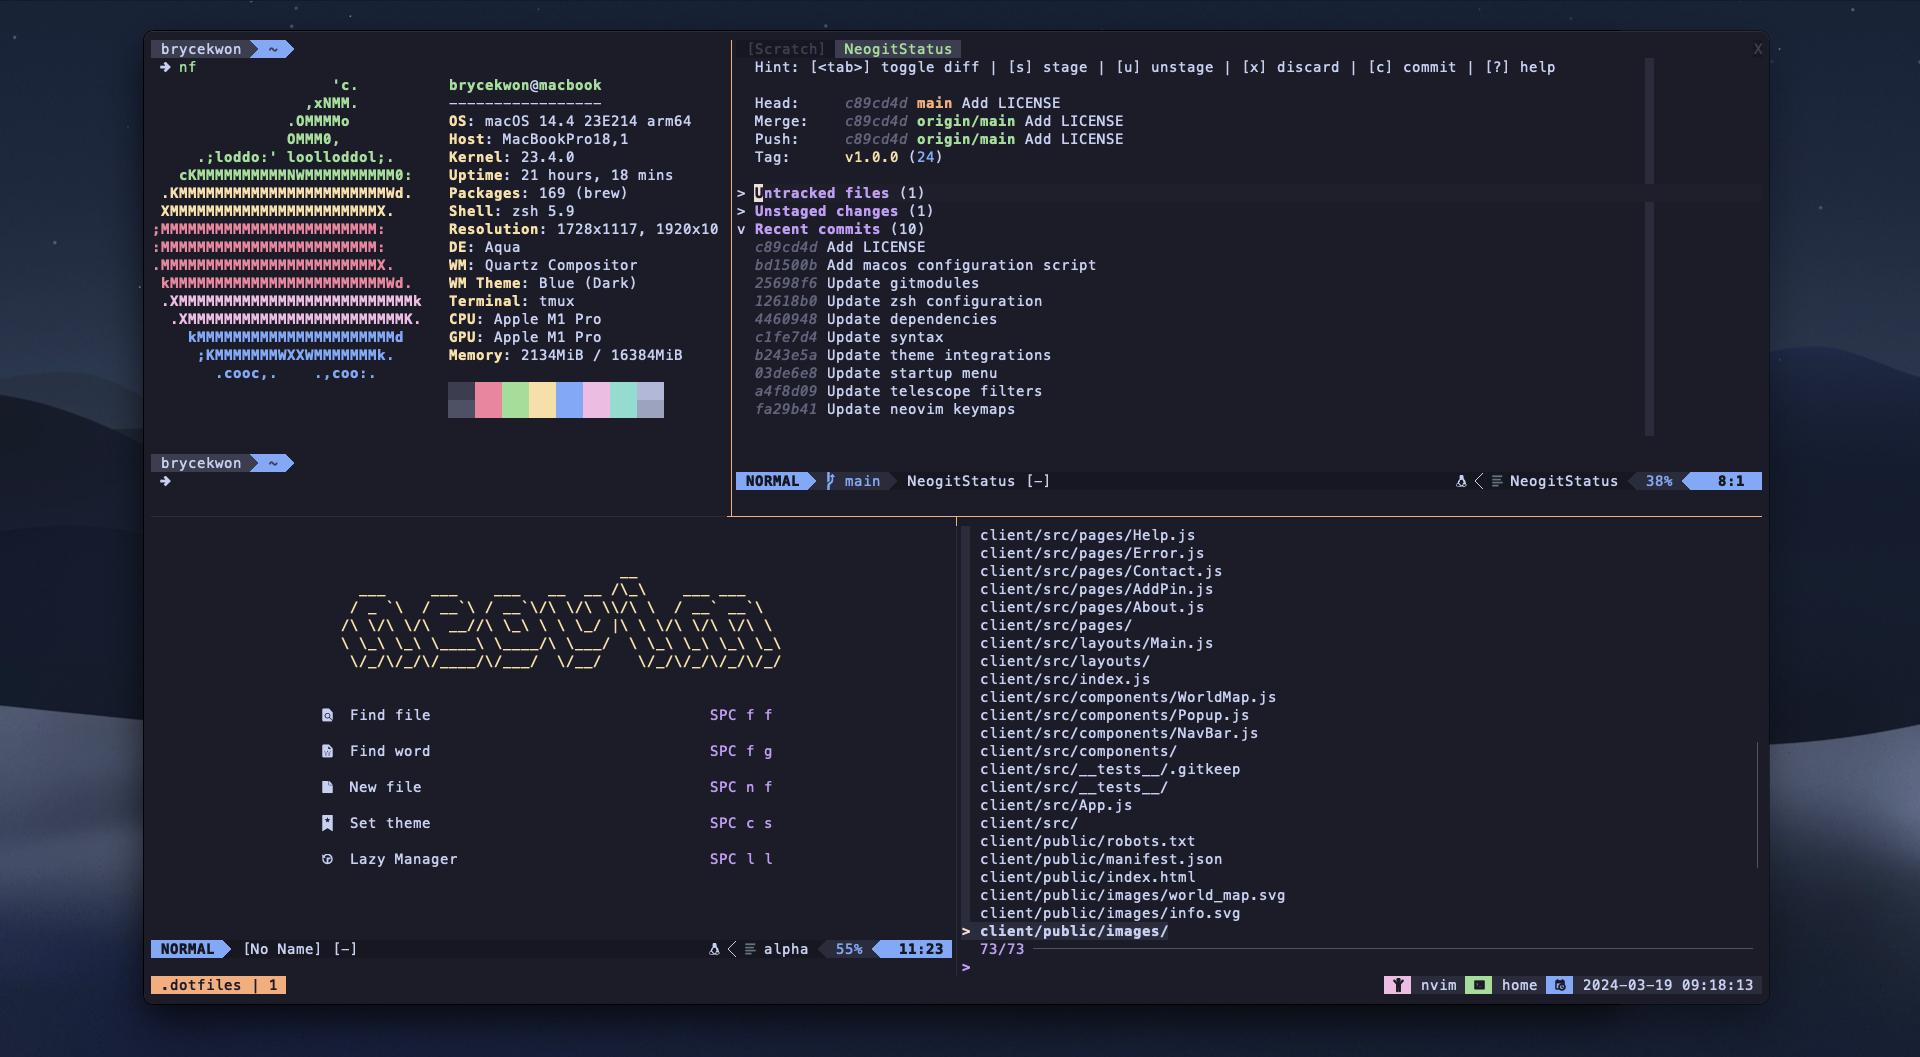Click the Lazy Manager icon
This screenshot has width=1920, height=1057.
tap(327, 859)
